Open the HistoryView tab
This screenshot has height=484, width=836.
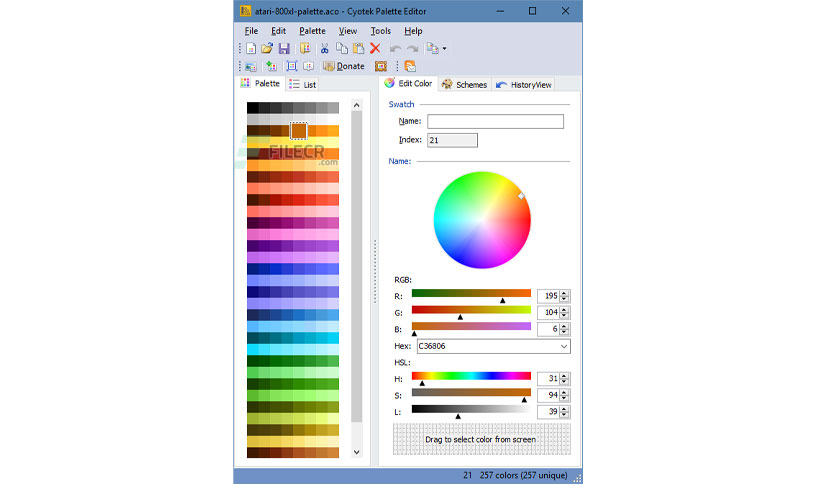(x=524, y=85)
